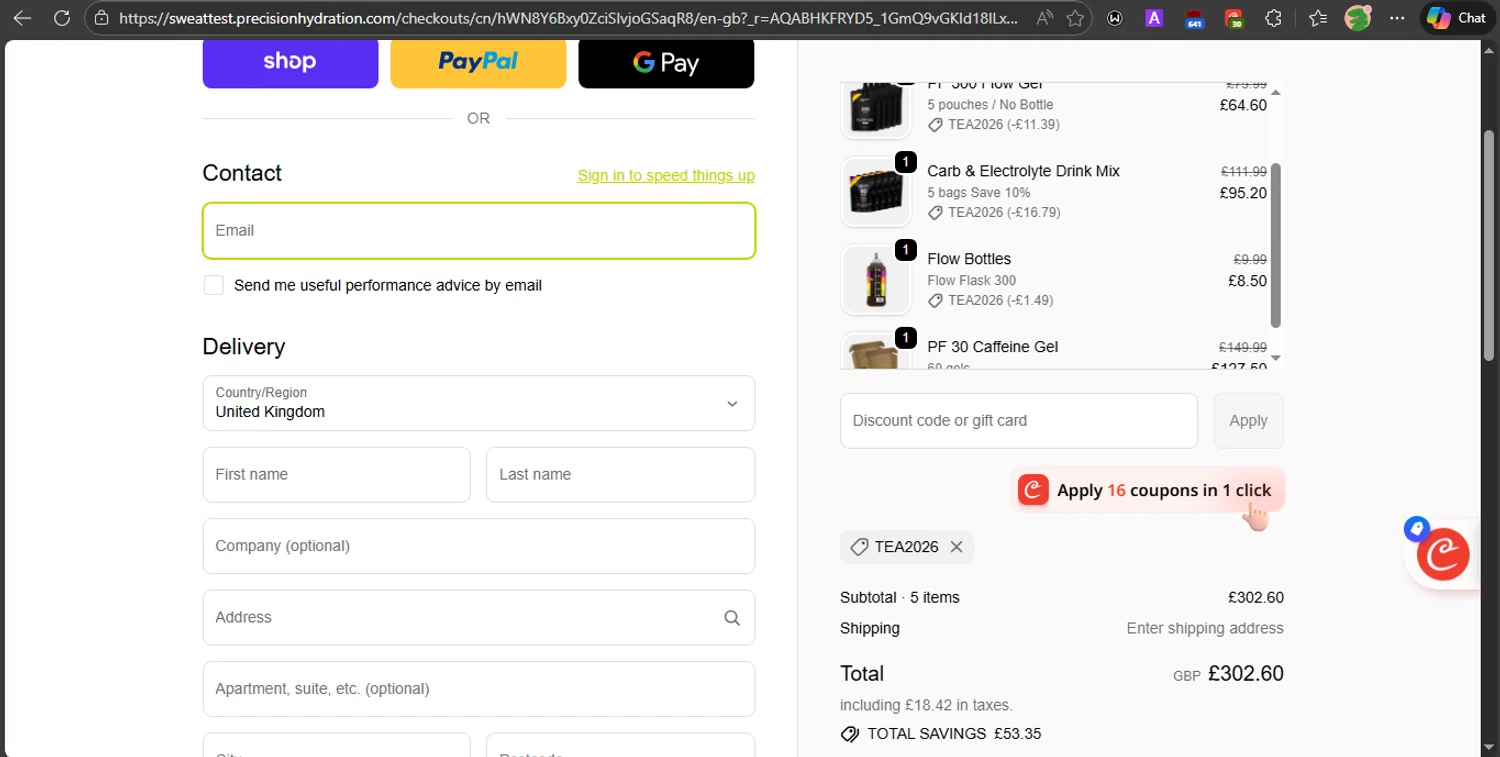1500x757 pixels.
Task: Click the TEA2026 (-£16.79) discount line
Action: (994, 213)
